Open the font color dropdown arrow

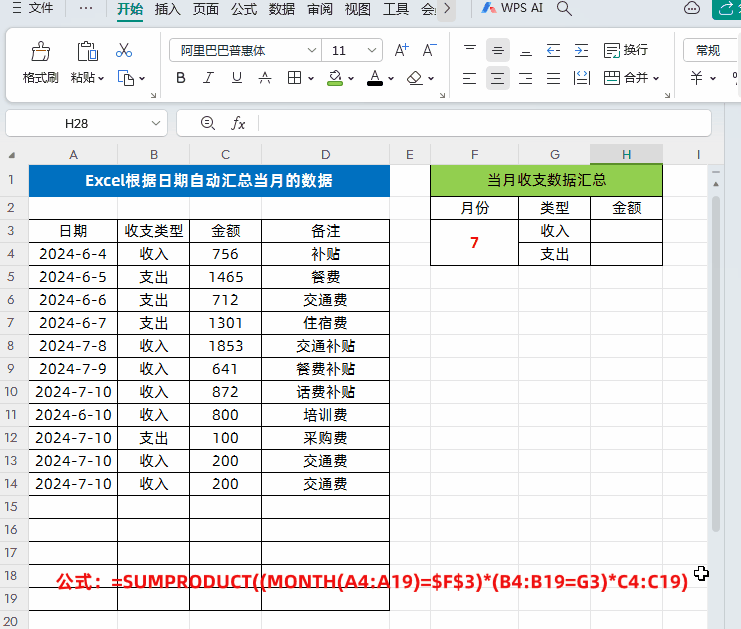coord(391,78)
